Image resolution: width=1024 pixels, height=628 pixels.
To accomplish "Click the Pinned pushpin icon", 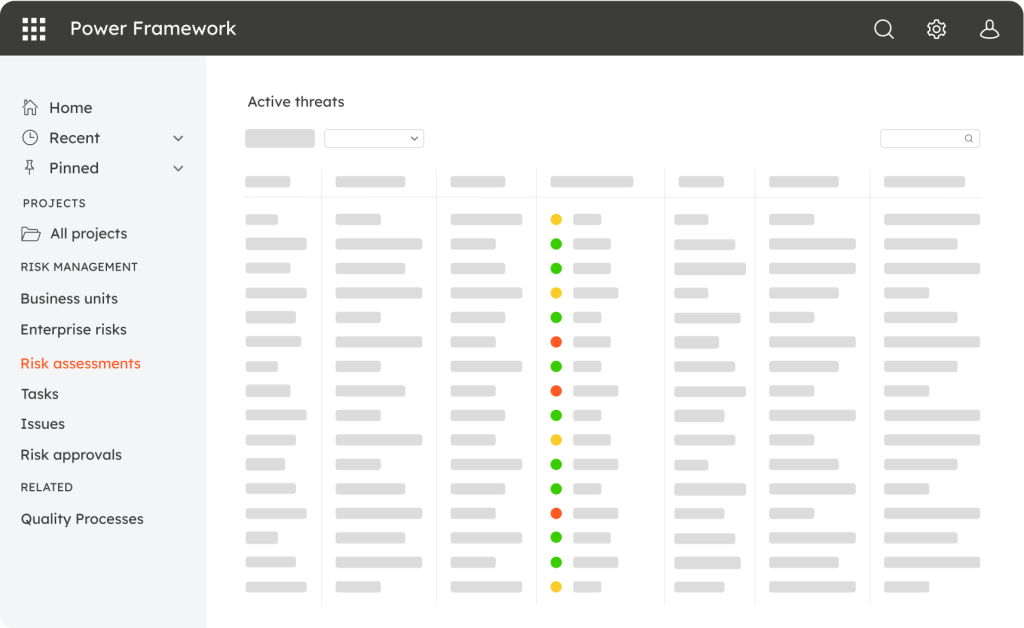I will tap(31, 168).
